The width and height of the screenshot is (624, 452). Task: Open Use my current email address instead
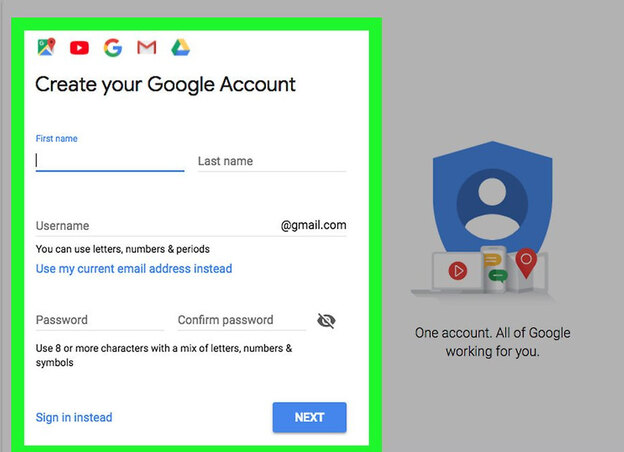coord(134,269)
